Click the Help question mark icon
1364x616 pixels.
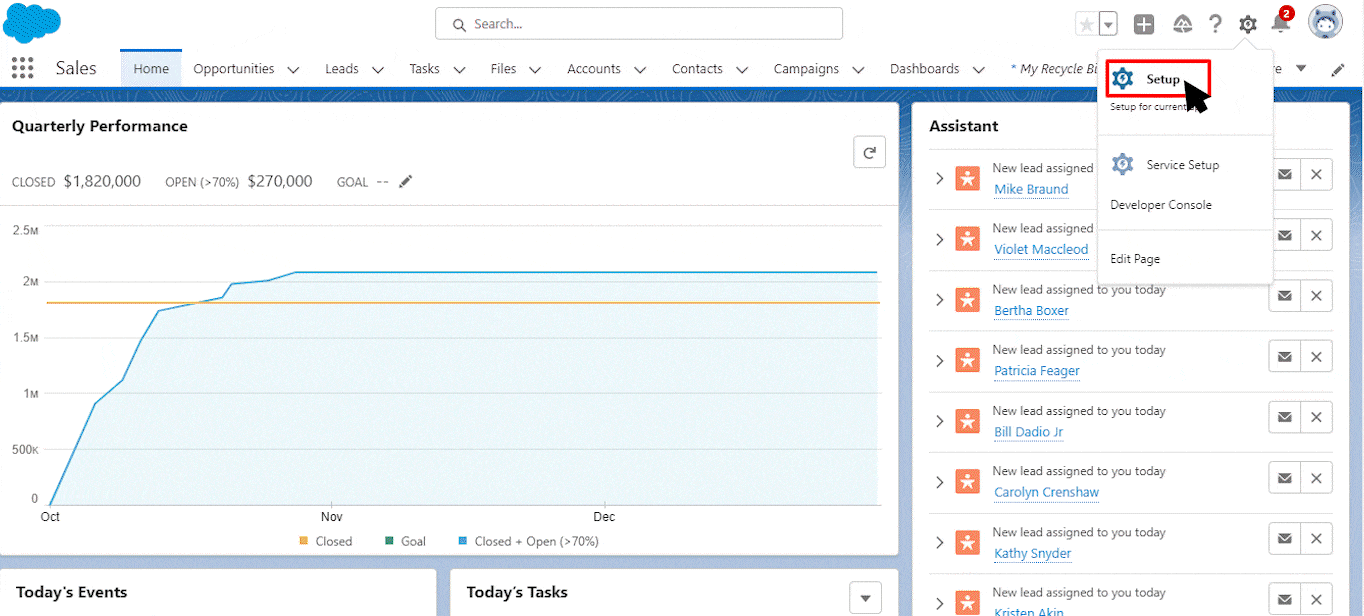click(x=1215, y=24)
